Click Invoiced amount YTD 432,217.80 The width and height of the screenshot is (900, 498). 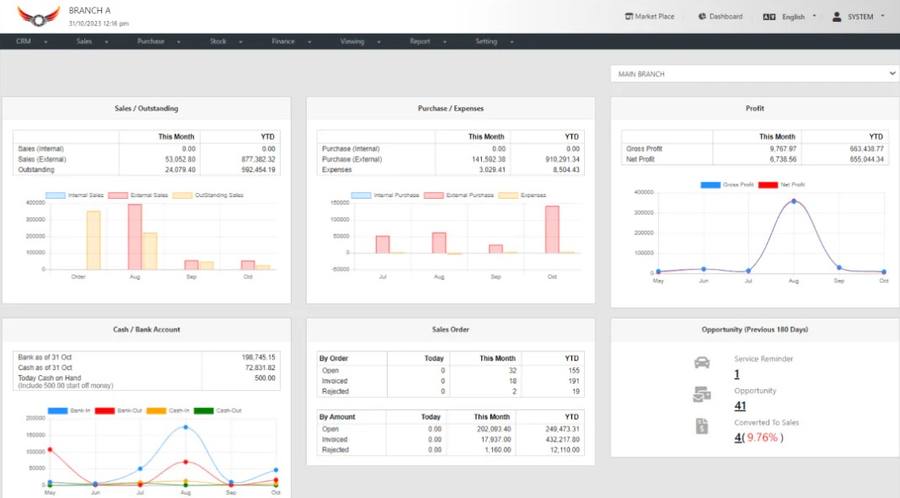click(562, 439)
